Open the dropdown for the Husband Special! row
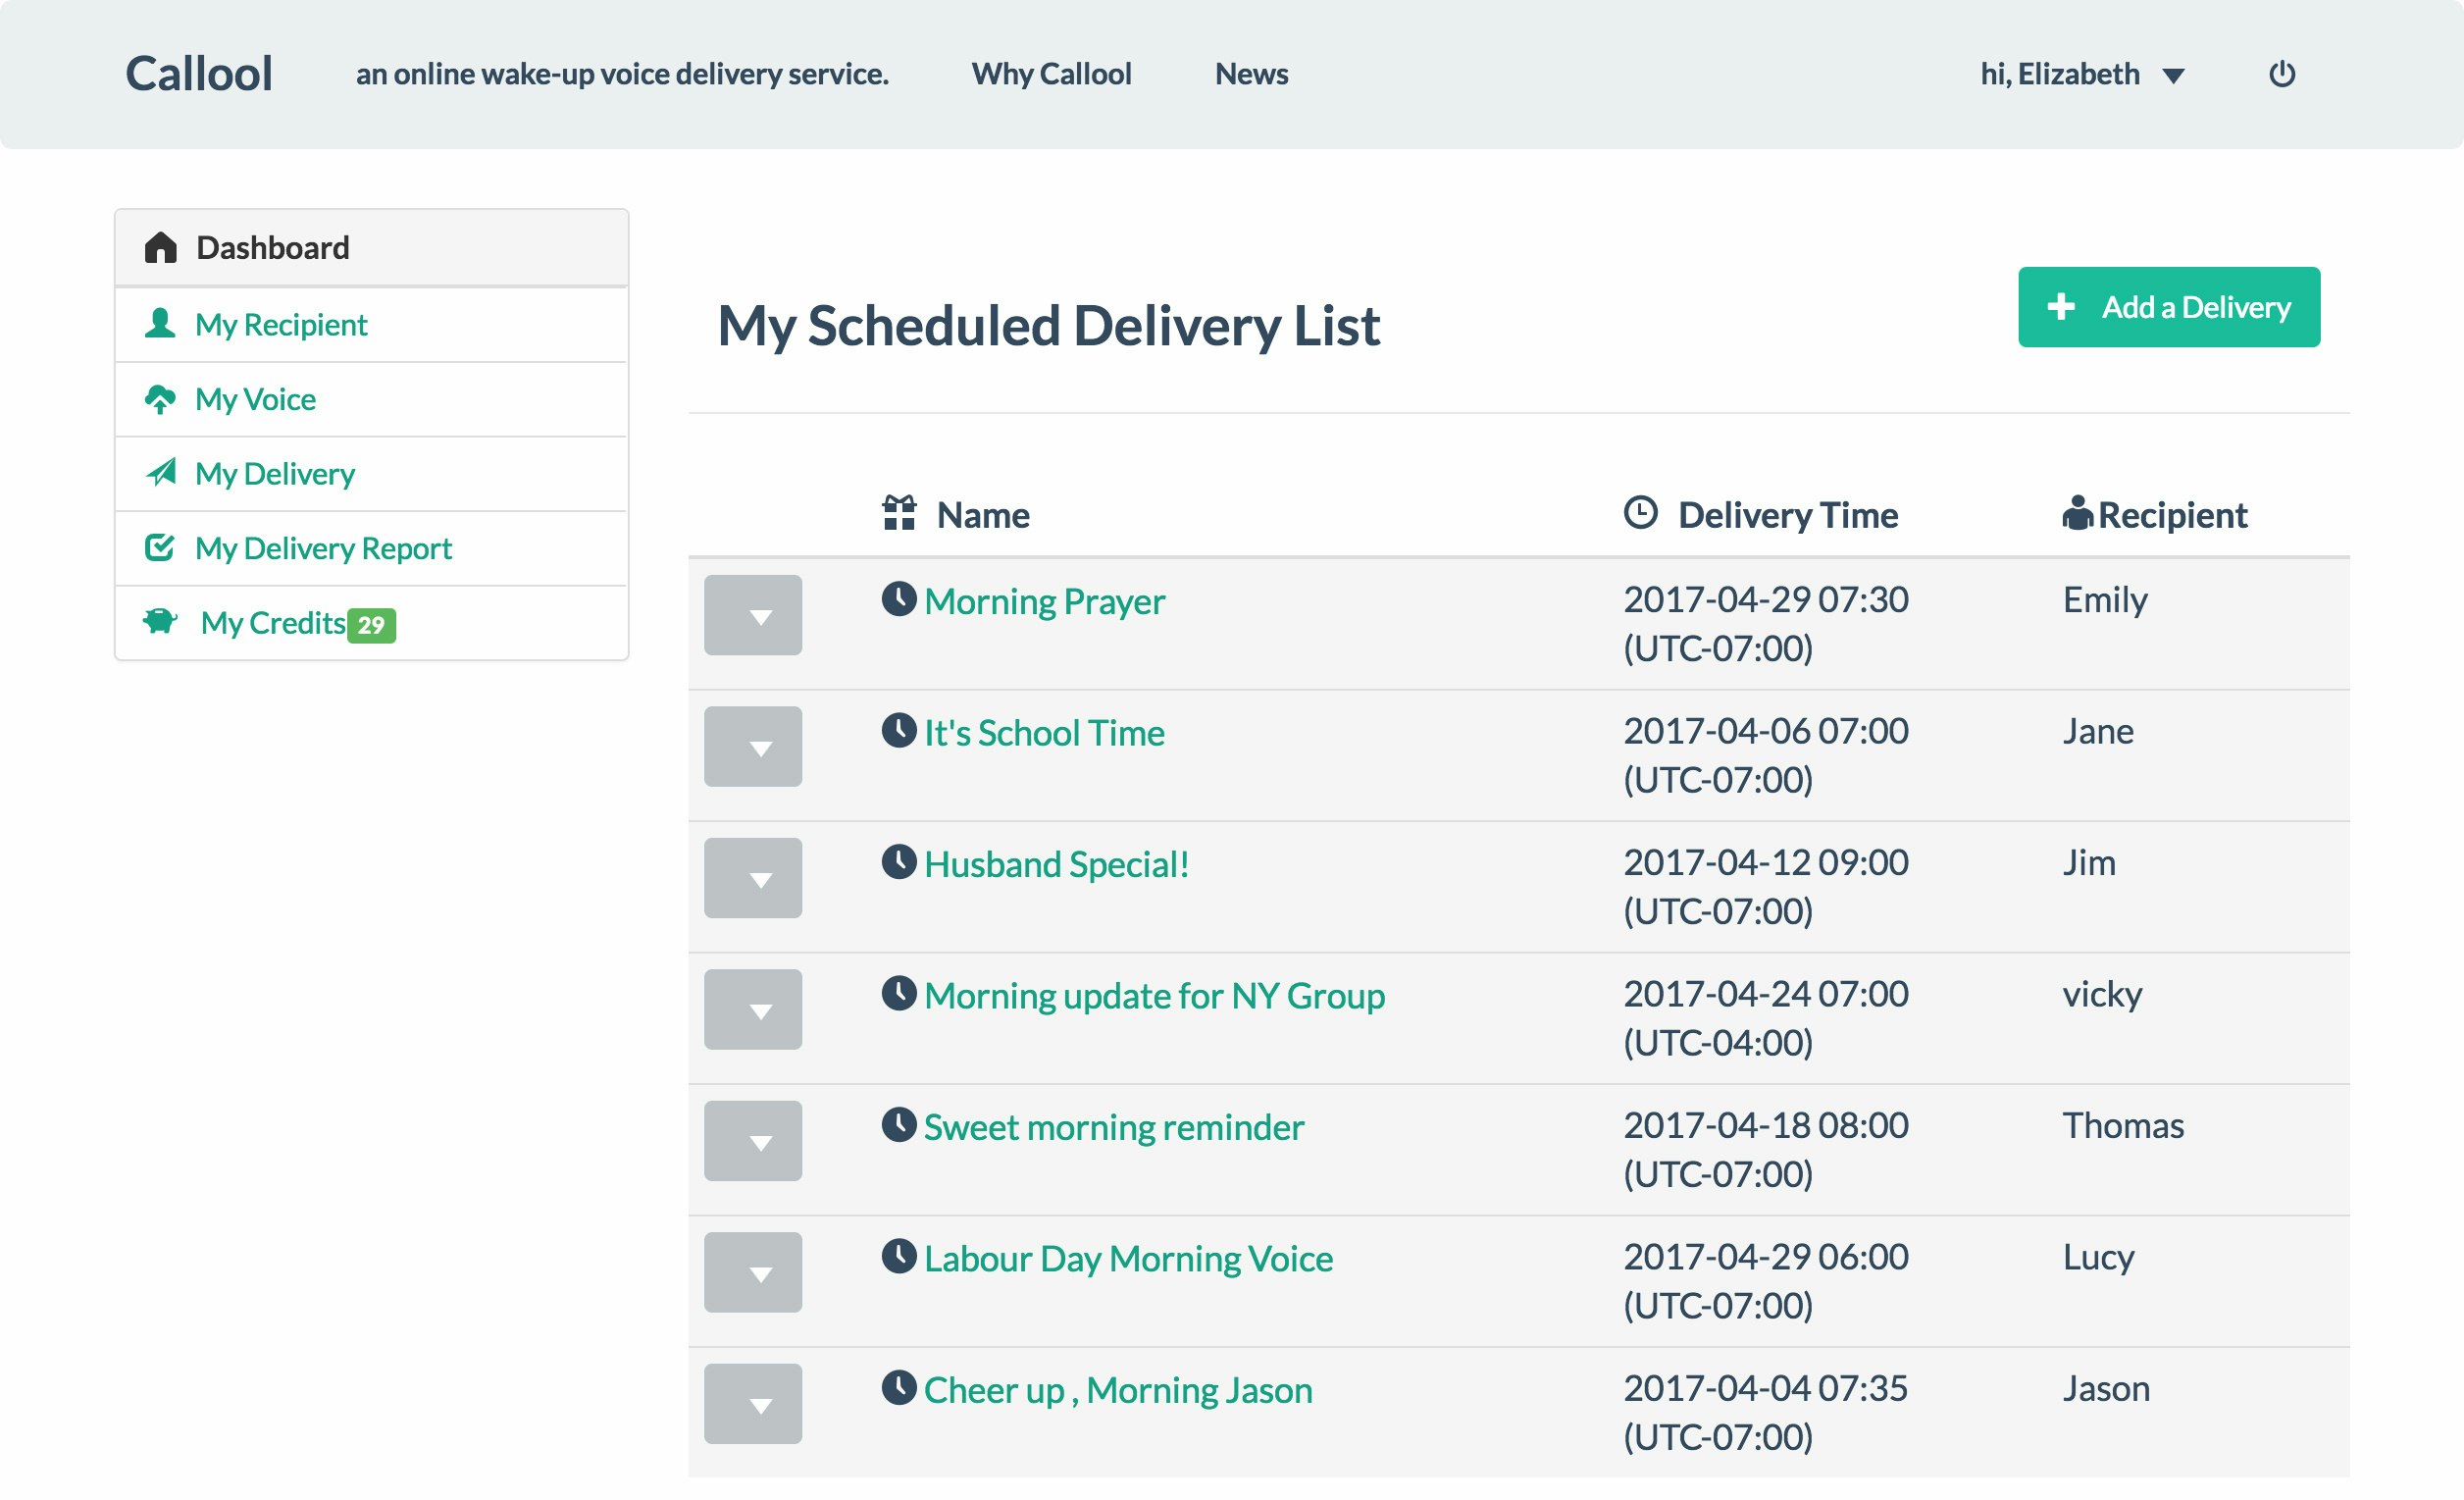 coord(753,878)
